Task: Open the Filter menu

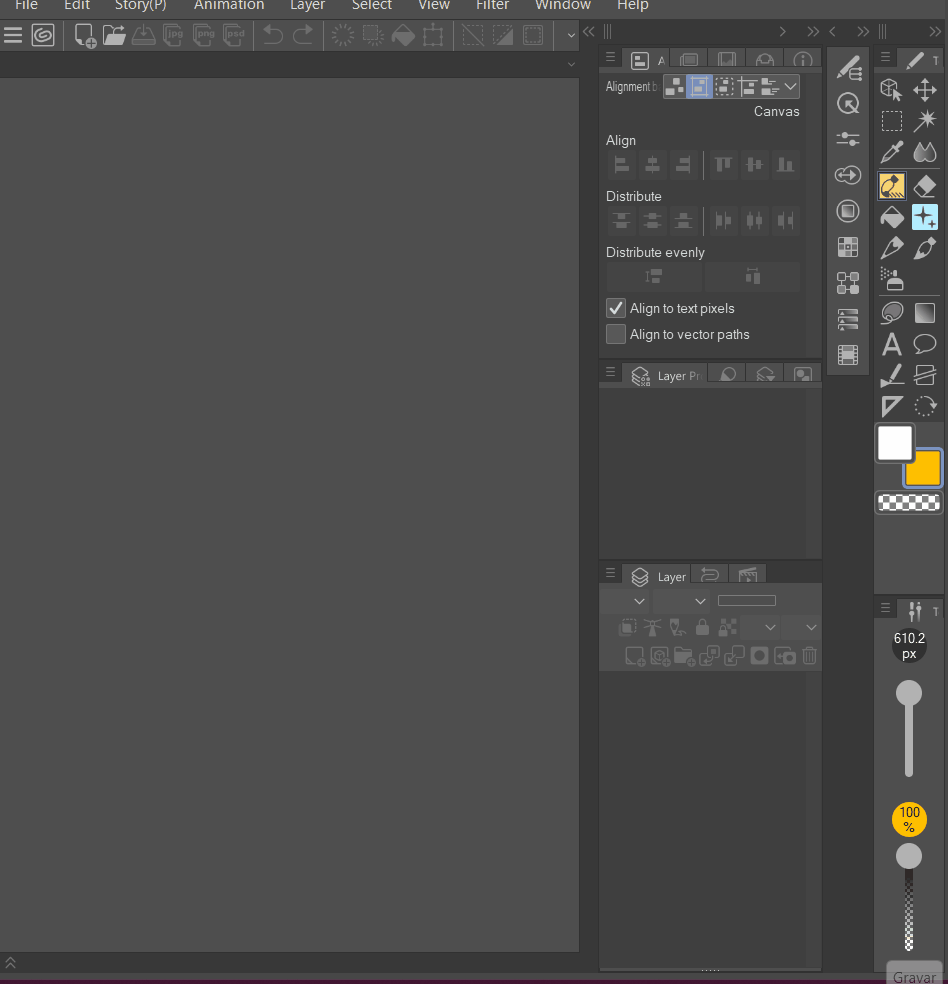Action: coord(492,5)
